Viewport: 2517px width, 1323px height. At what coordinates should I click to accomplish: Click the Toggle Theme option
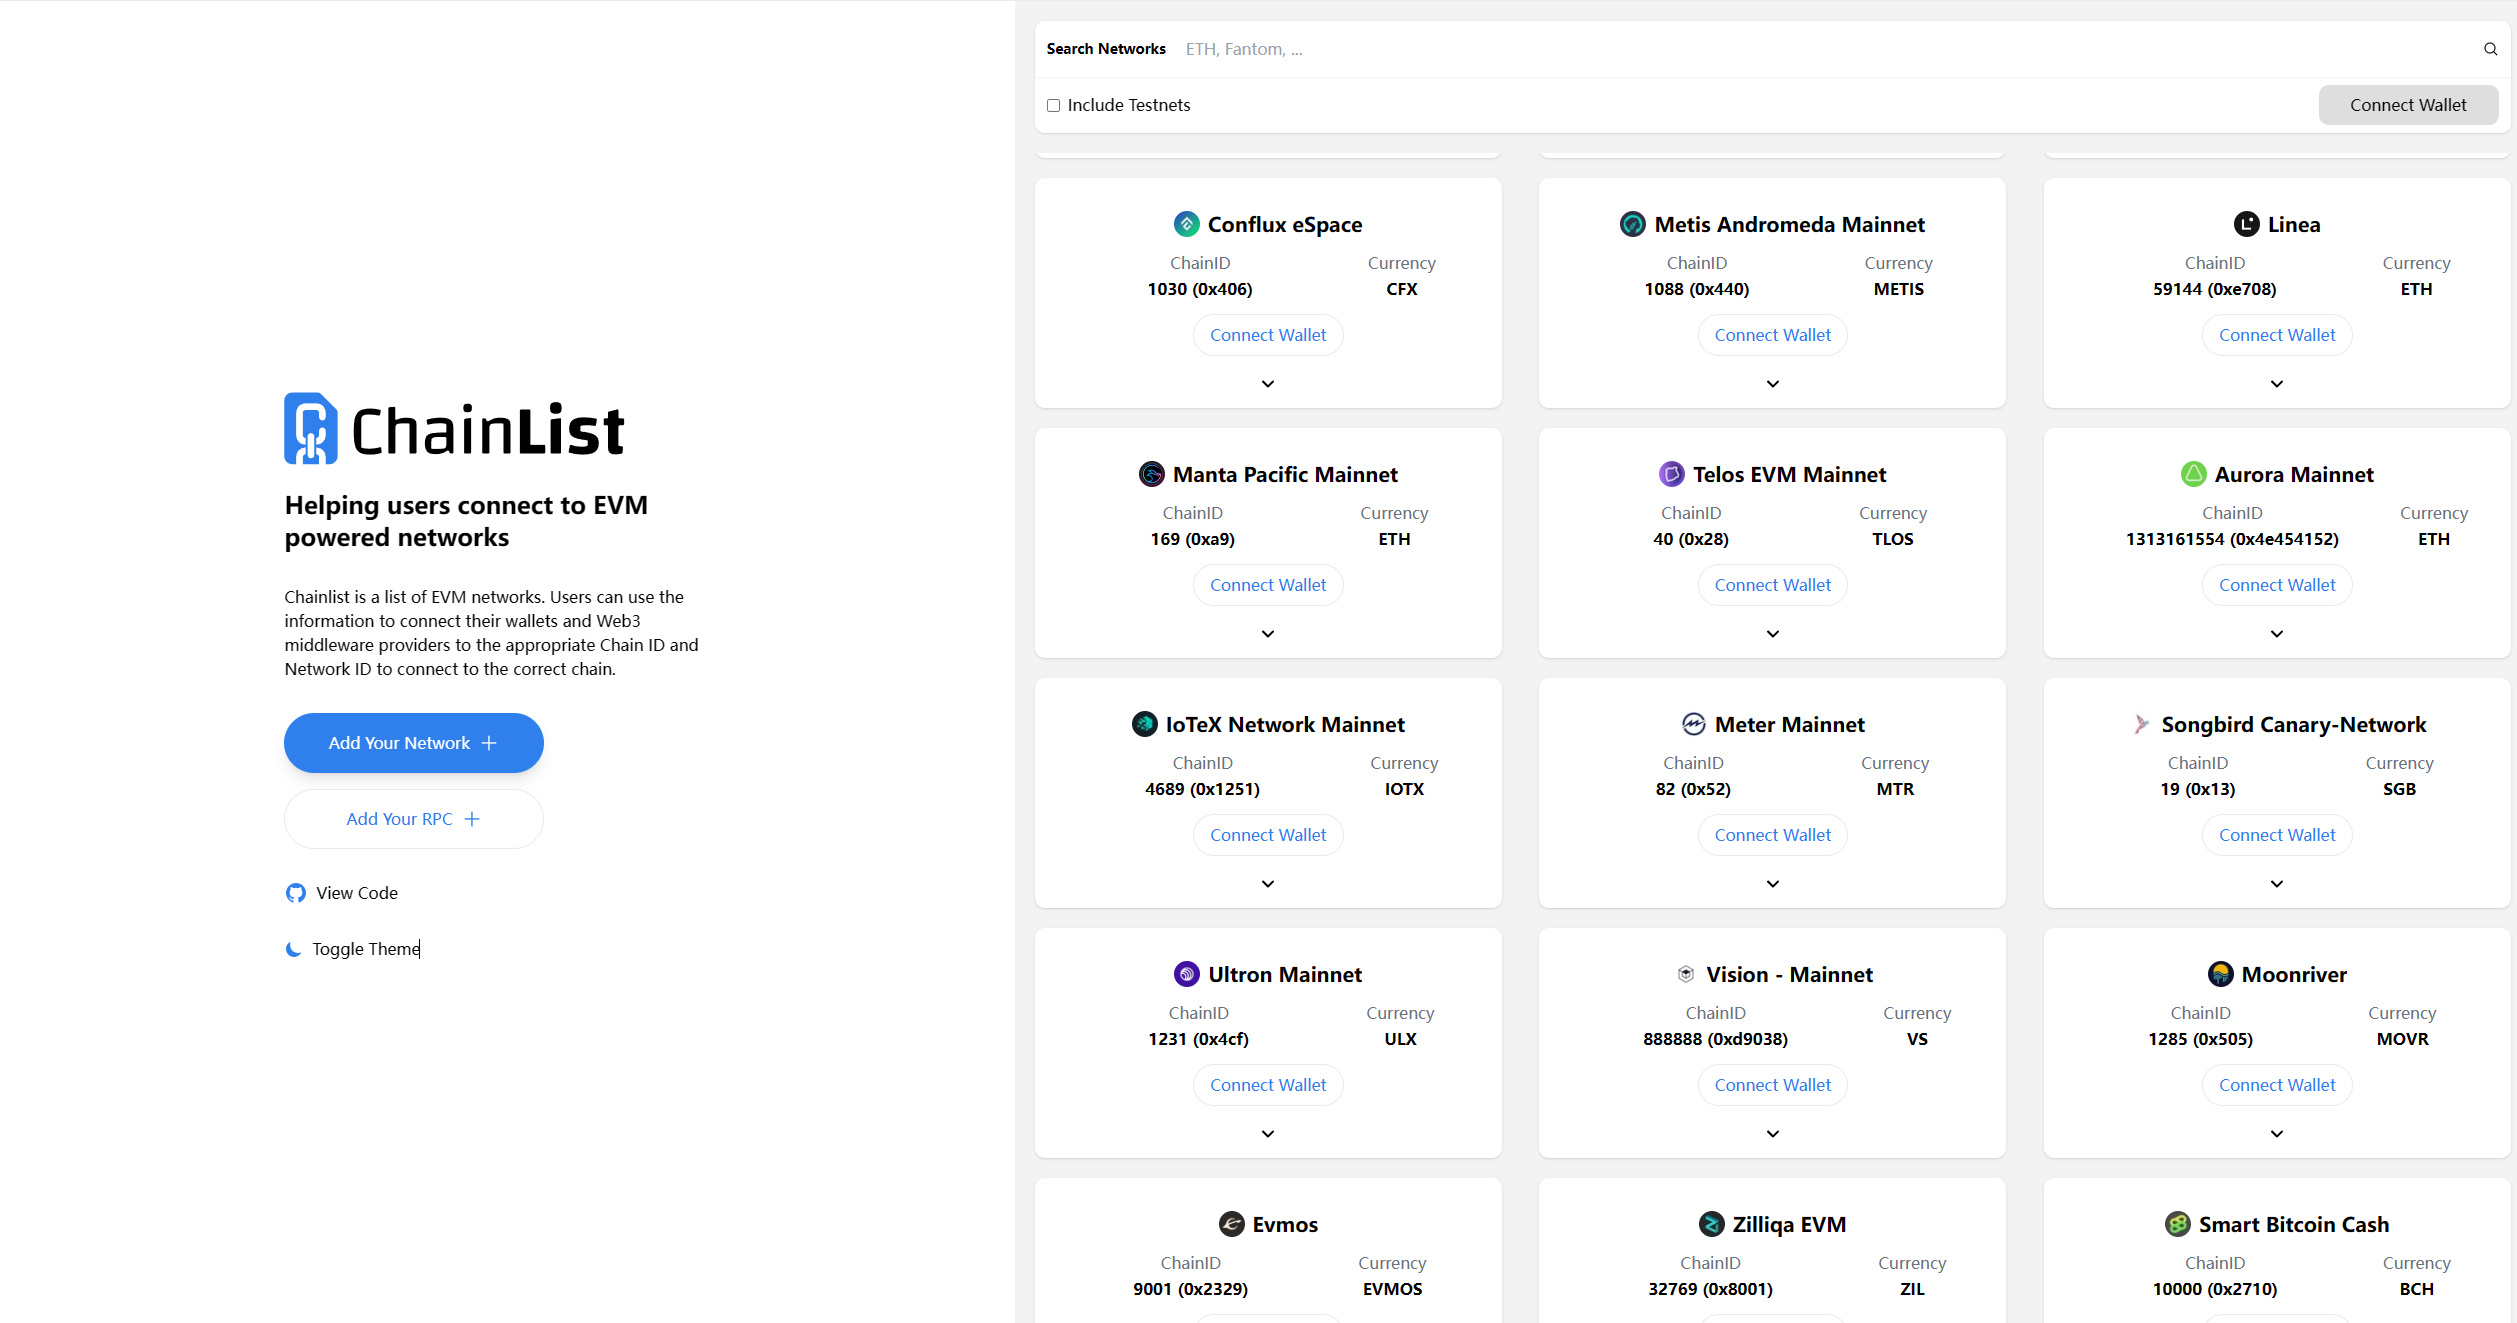(x=353, y=949)
